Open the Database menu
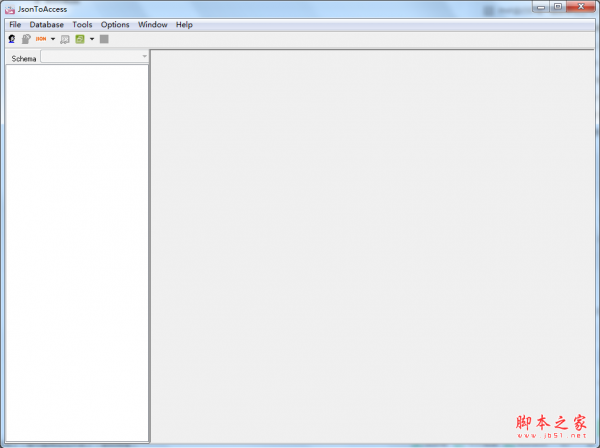This screenshot has width=600, height=448. coord(47,25)
